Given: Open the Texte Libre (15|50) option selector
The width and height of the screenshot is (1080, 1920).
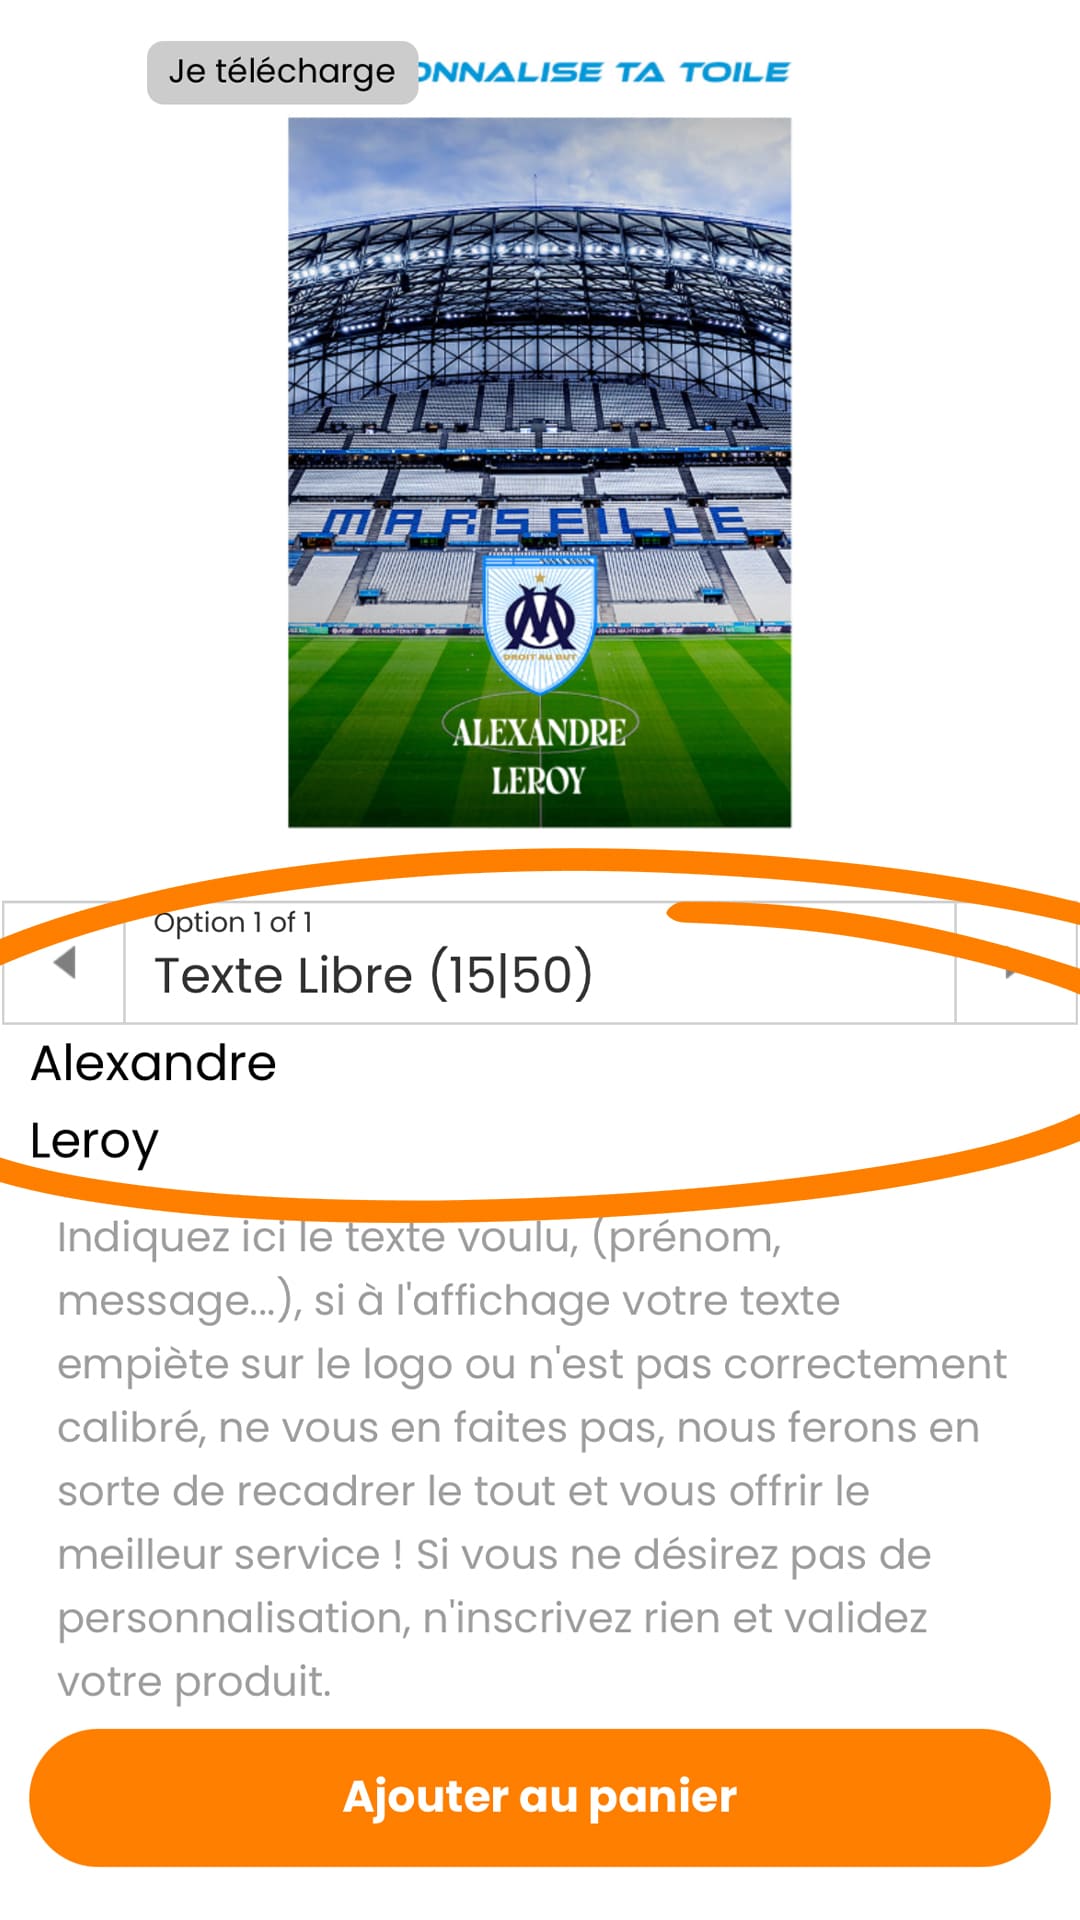Looking at the screenshot, I should 540,963.
